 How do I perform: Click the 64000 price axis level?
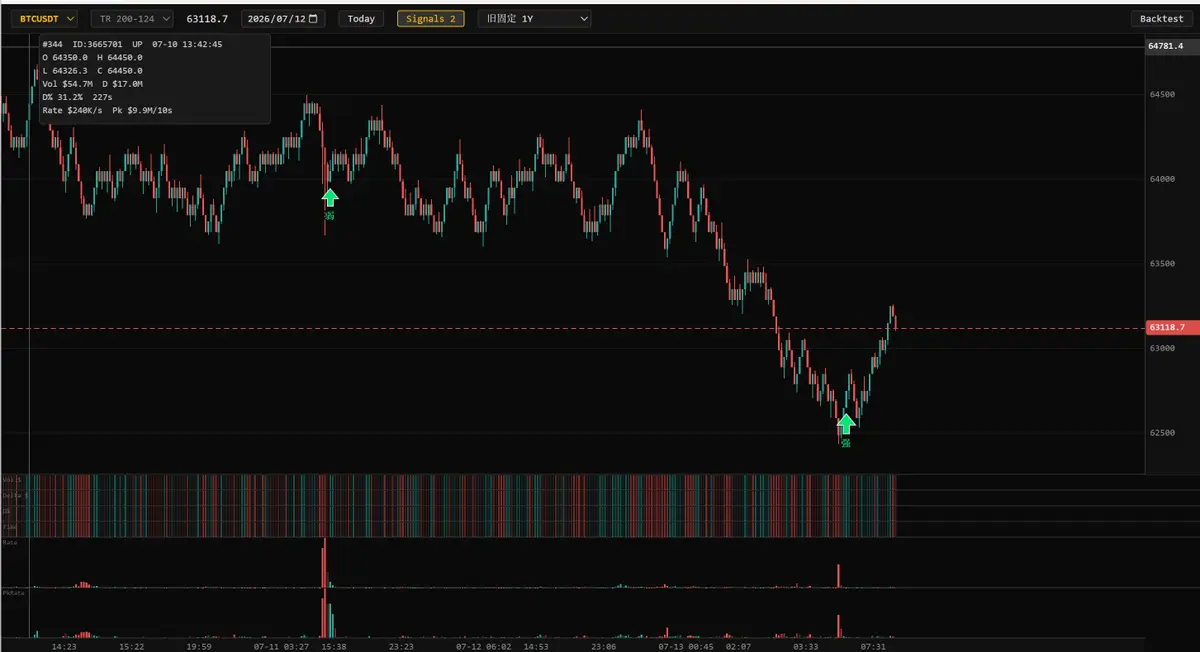coord(1162,179)
